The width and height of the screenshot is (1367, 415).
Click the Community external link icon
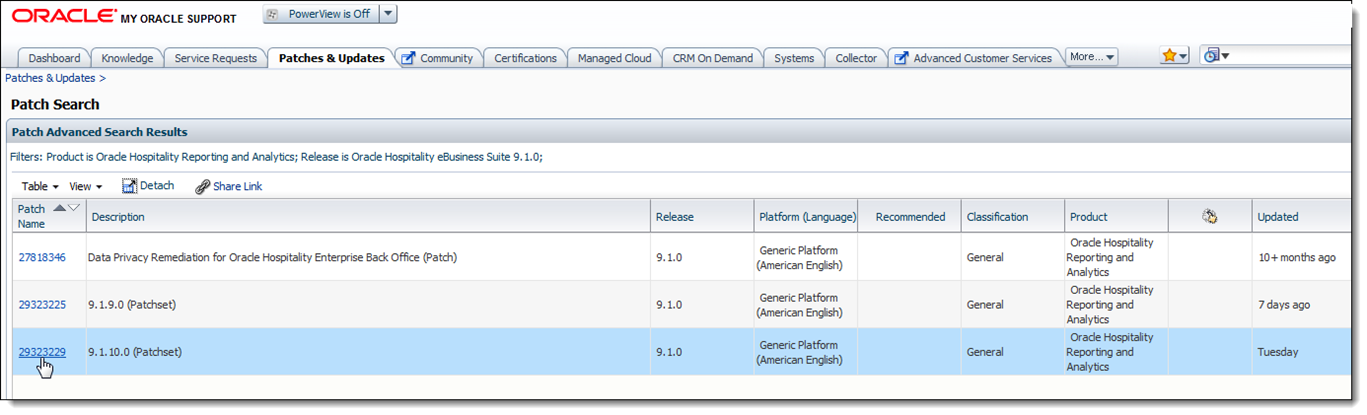tap(408, 58)
